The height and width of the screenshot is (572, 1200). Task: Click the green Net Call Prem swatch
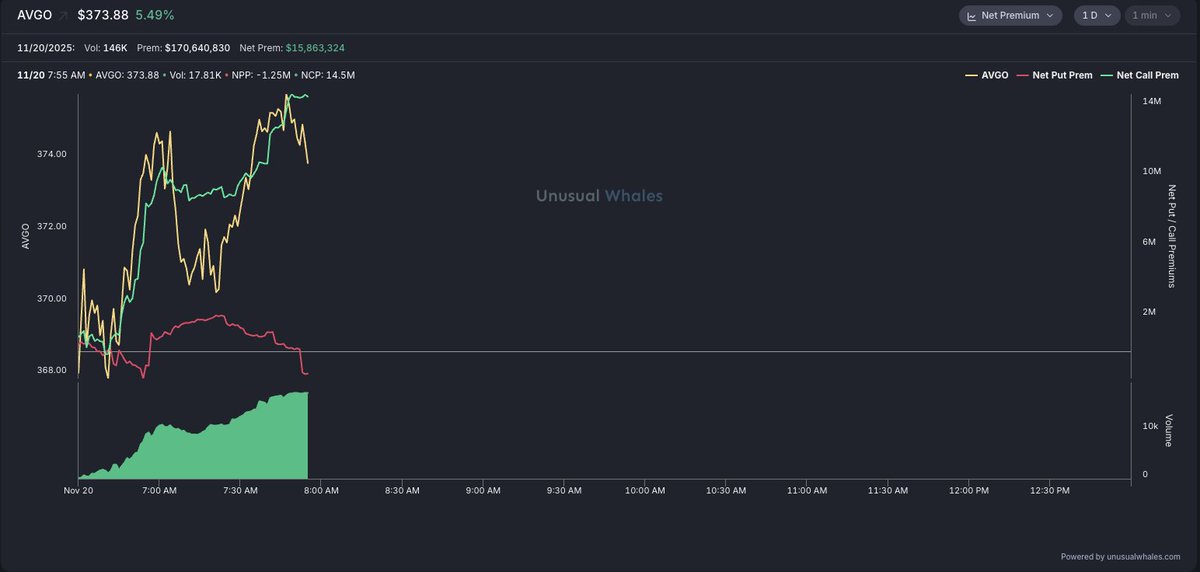click(1106, 75)
